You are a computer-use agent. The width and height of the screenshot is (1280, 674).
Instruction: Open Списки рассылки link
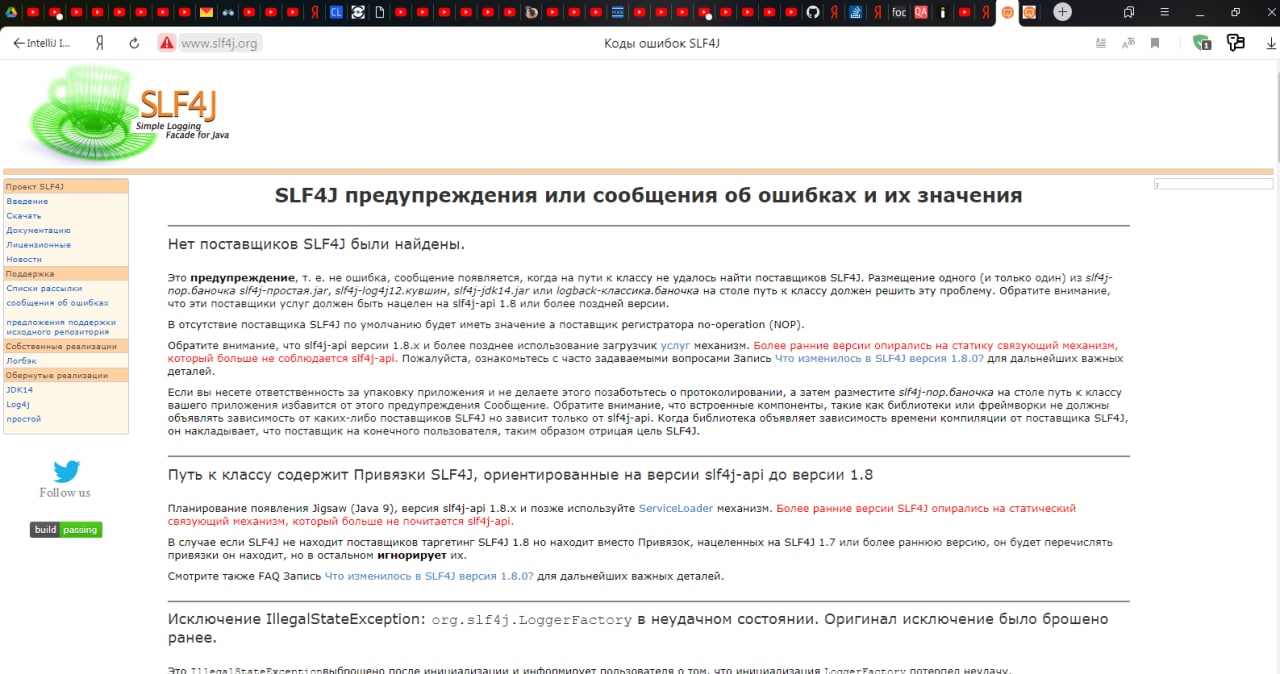click(x=44, y=288)
